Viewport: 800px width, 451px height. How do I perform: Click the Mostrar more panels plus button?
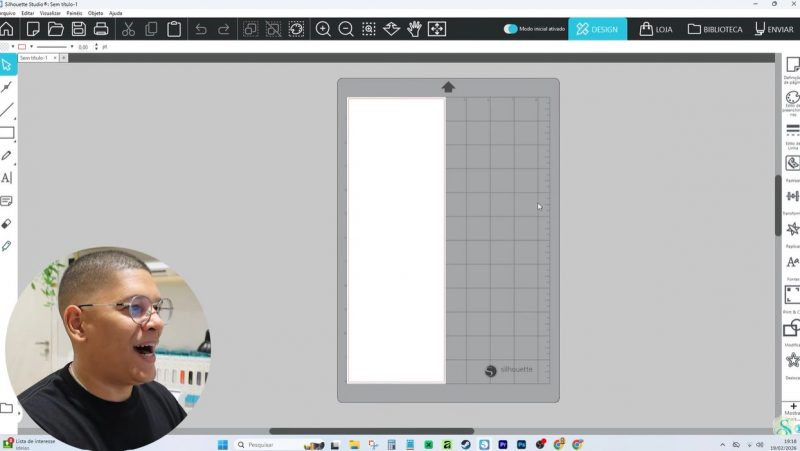click(793, 407)
